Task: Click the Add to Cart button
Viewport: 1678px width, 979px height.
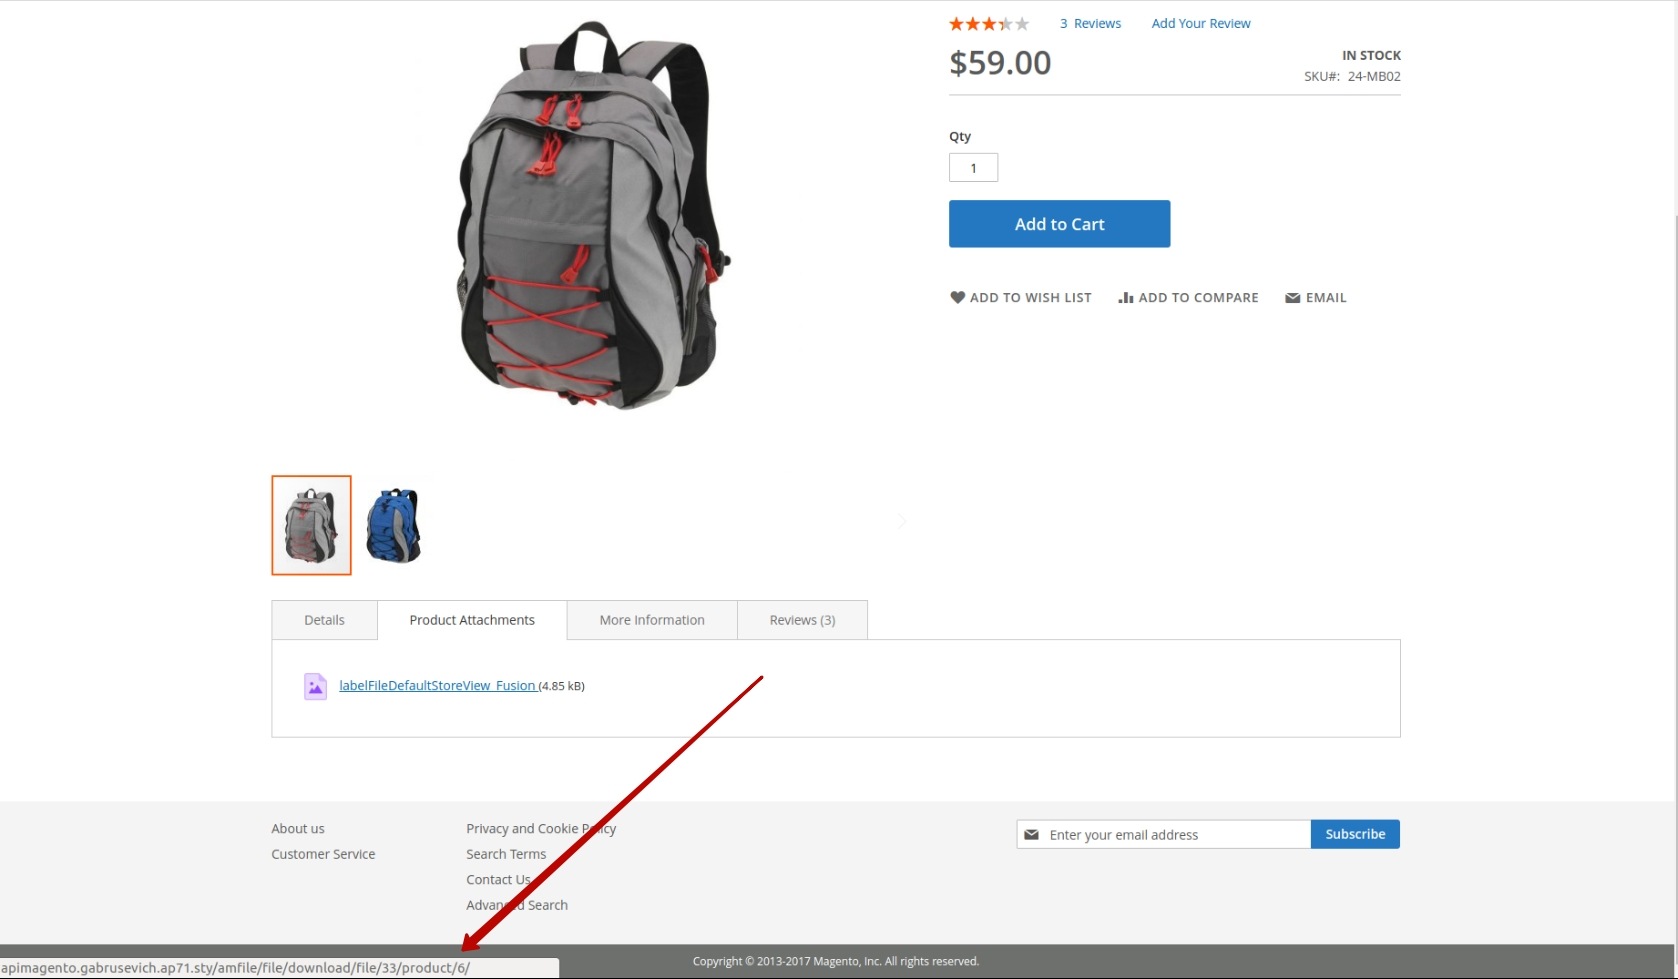Action: click(1059, 224)
